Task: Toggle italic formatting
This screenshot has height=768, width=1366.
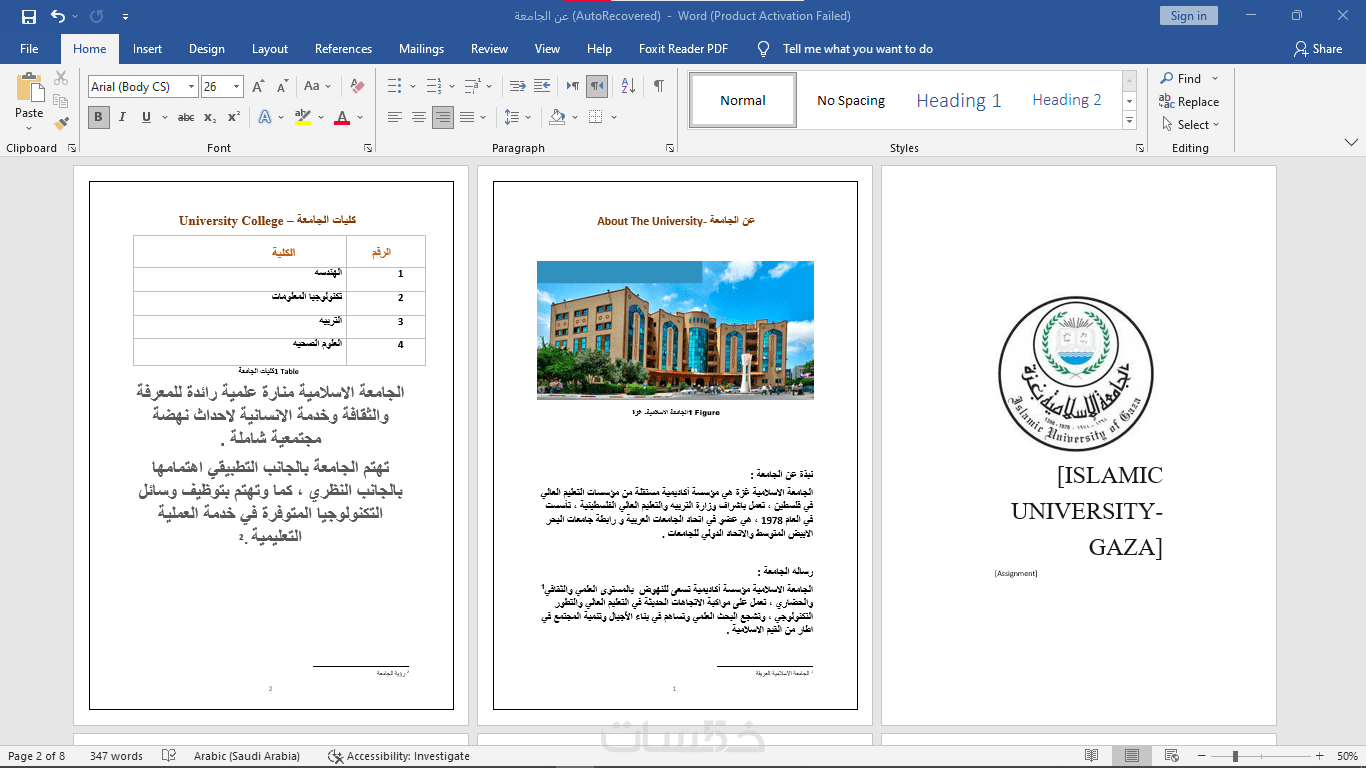Action: click(122, 117)
